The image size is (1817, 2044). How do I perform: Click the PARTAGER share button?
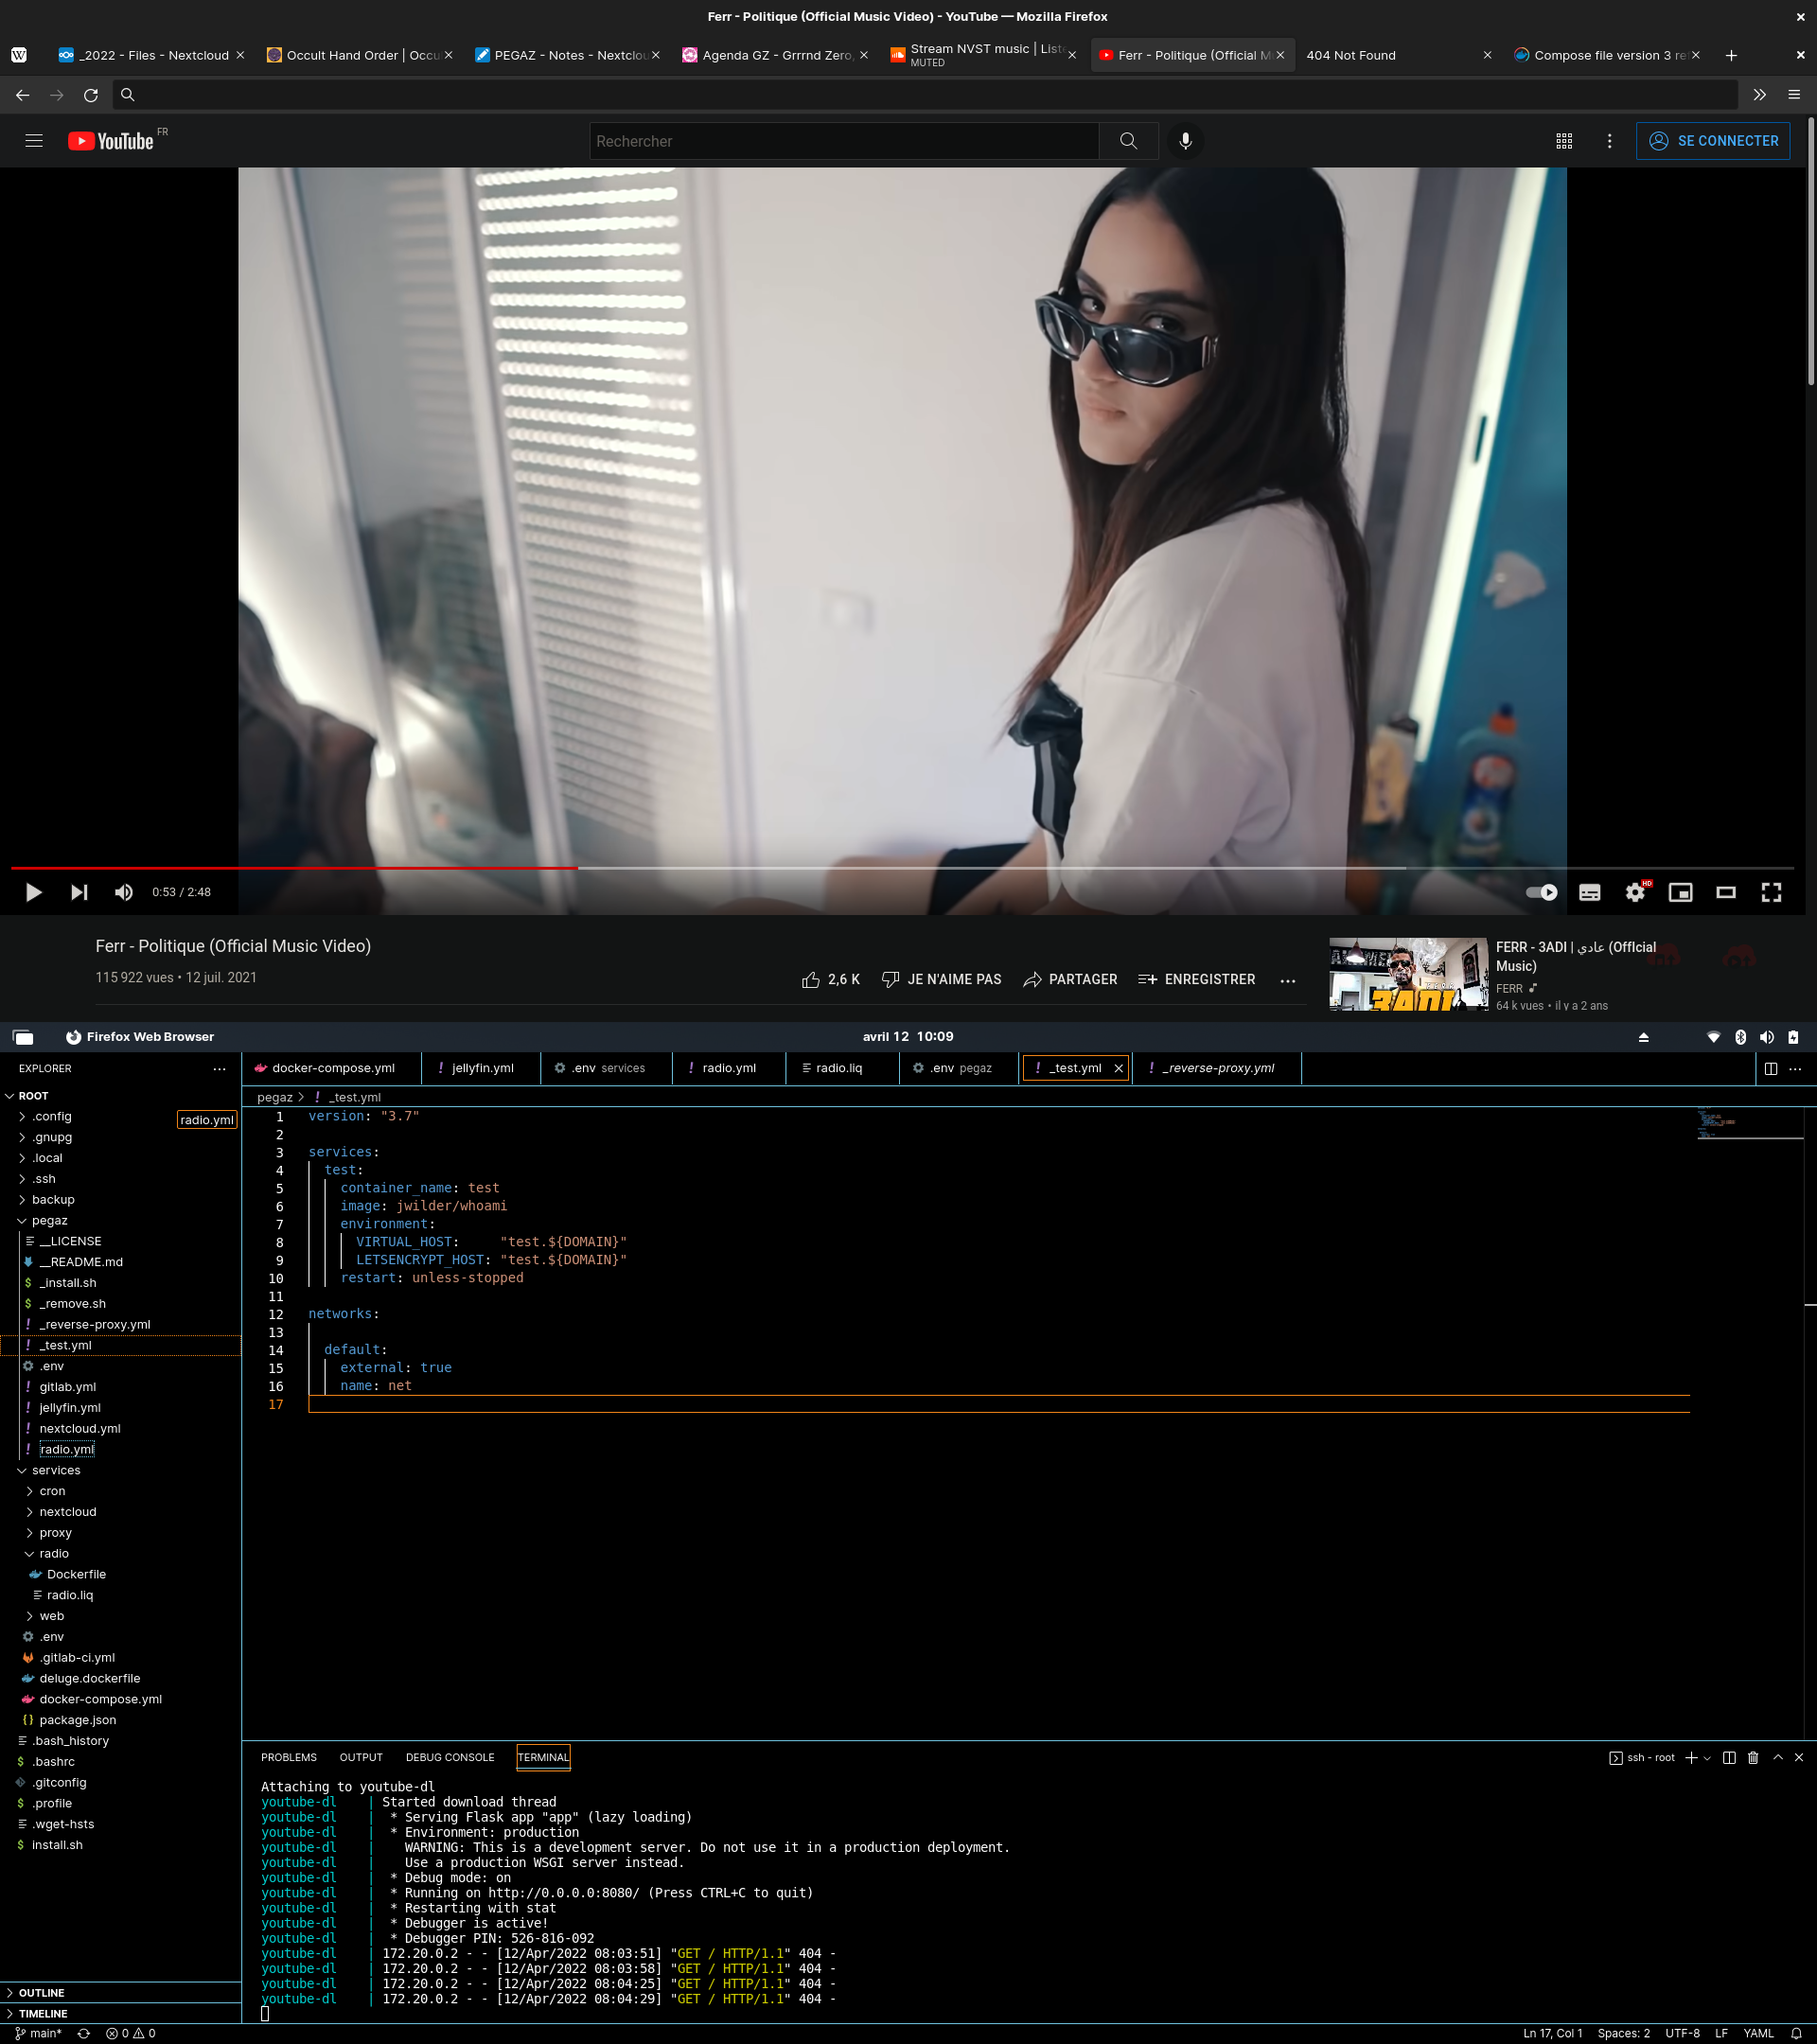tap(1070, 979)
